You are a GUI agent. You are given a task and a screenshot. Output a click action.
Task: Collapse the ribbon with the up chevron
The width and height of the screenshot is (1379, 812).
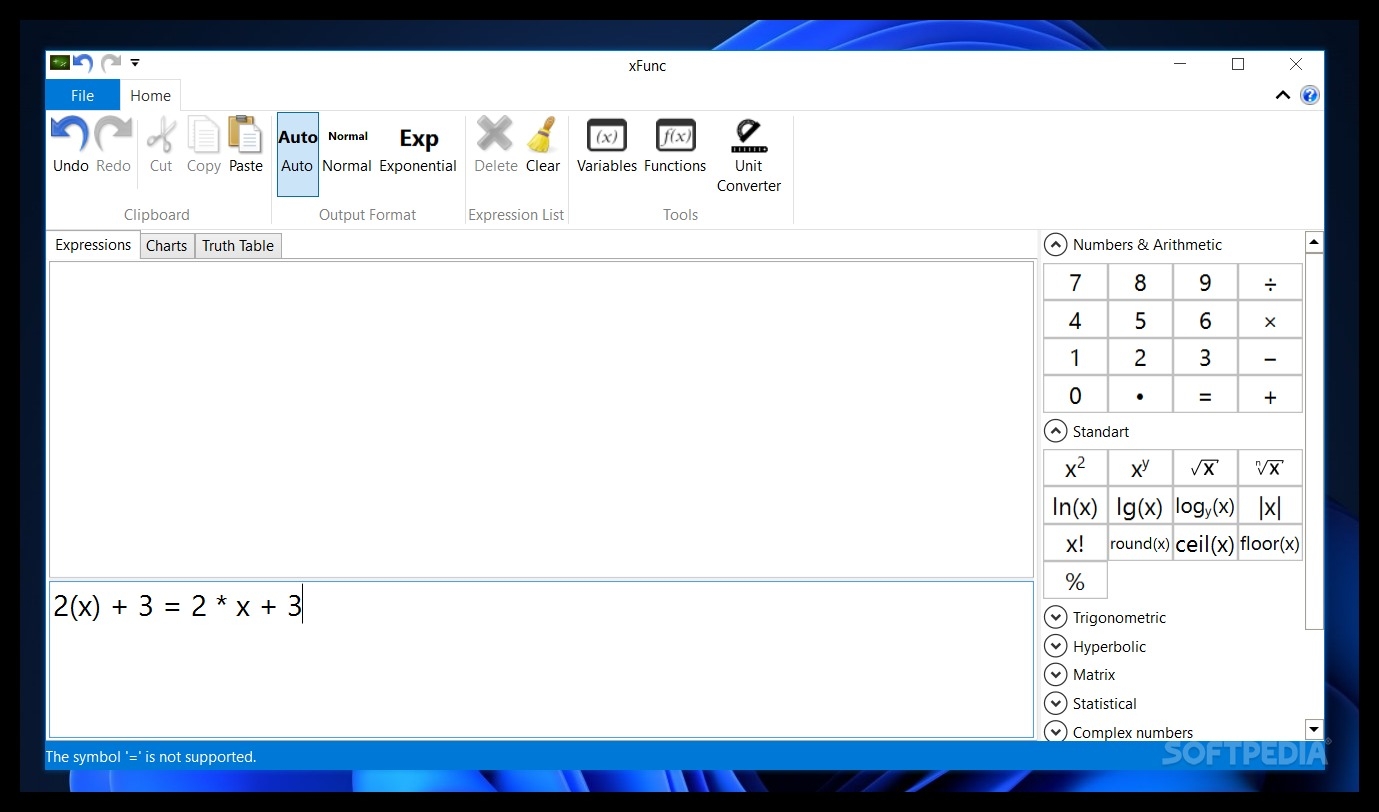coord(1283,95)
